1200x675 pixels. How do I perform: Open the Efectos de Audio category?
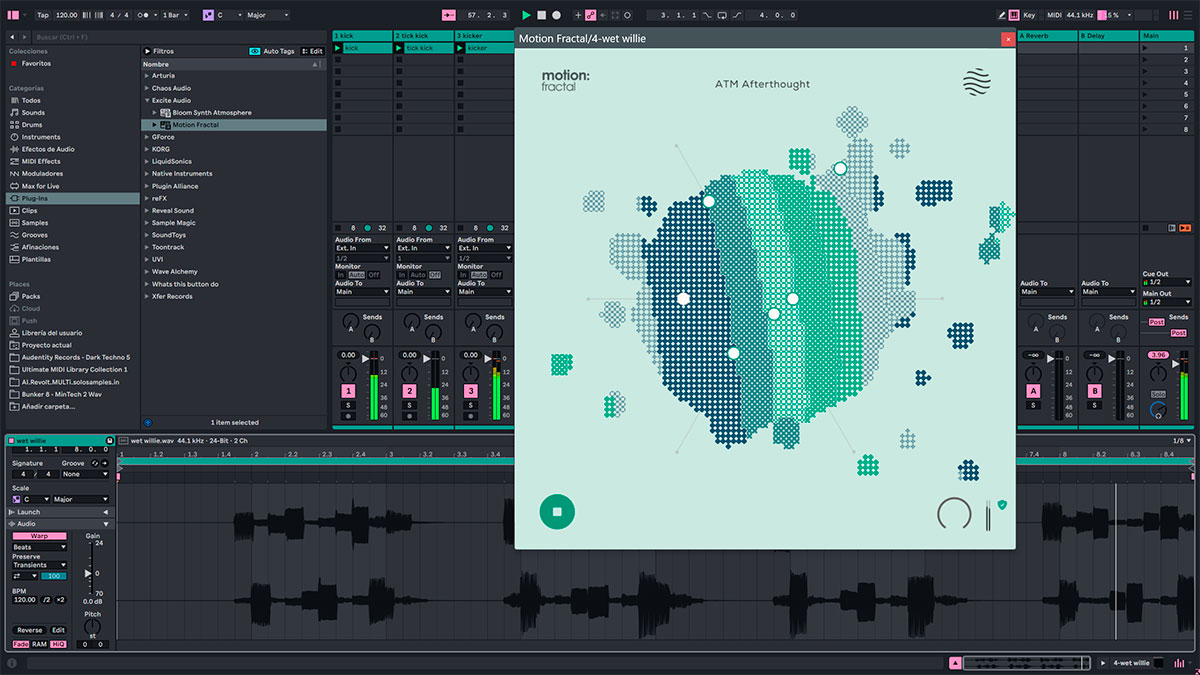click(x=47, y=149)
